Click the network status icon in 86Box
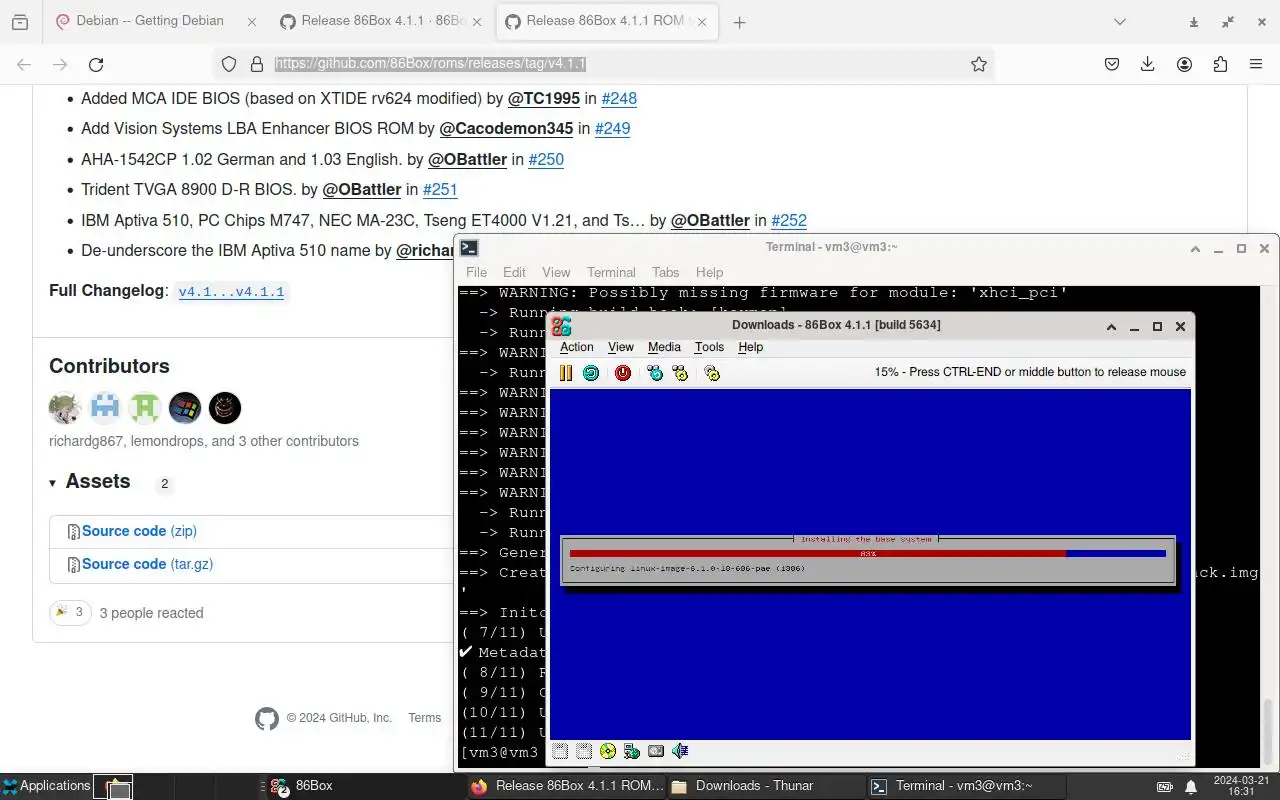This screenshot has width=1280, height=800. pos(632,751)
